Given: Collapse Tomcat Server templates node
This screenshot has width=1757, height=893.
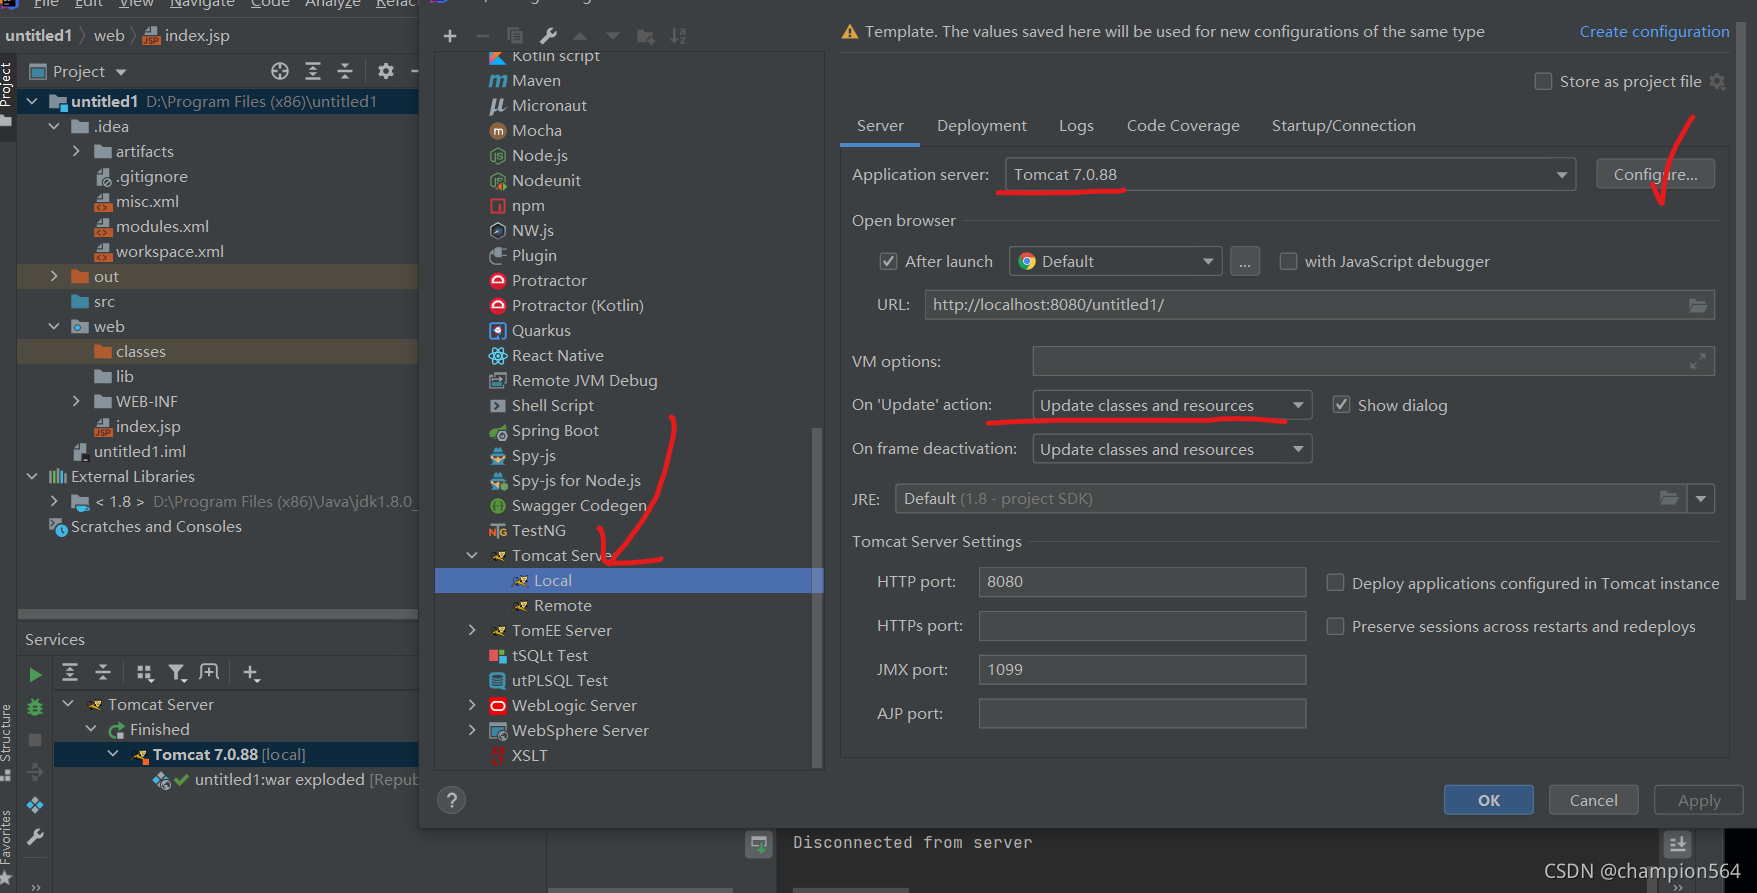Looking at the screenshot, I should pos(472,556).
